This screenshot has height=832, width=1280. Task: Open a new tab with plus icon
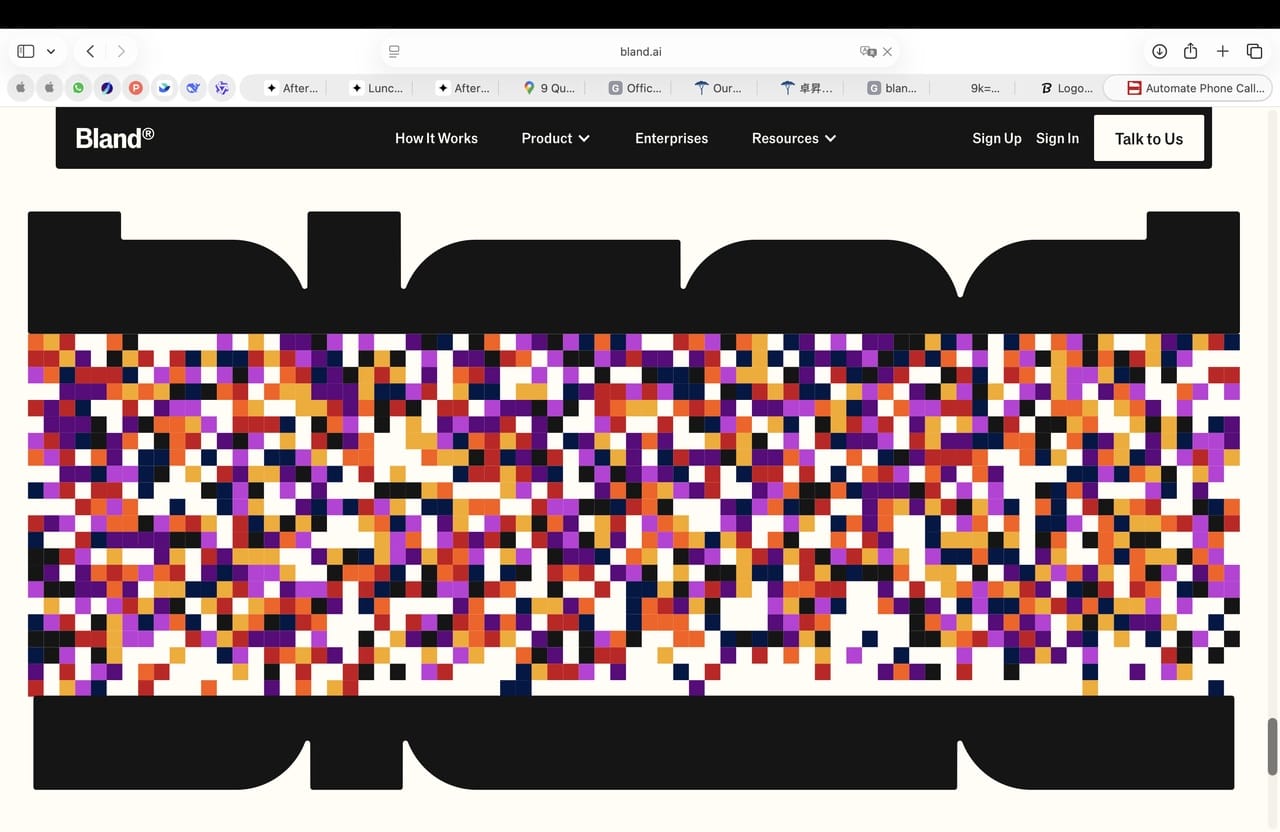1222,51
